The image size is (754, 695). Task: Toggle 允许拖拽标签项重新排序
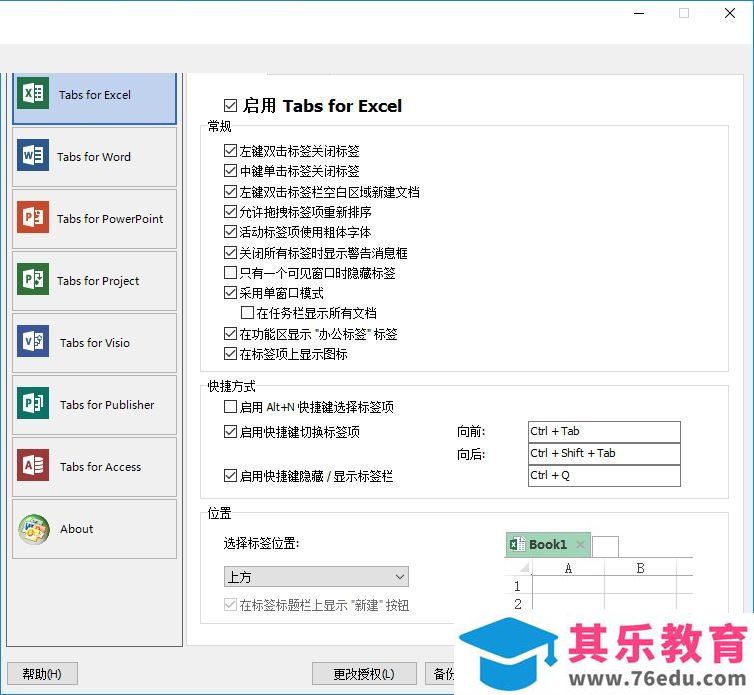point(230,212)
